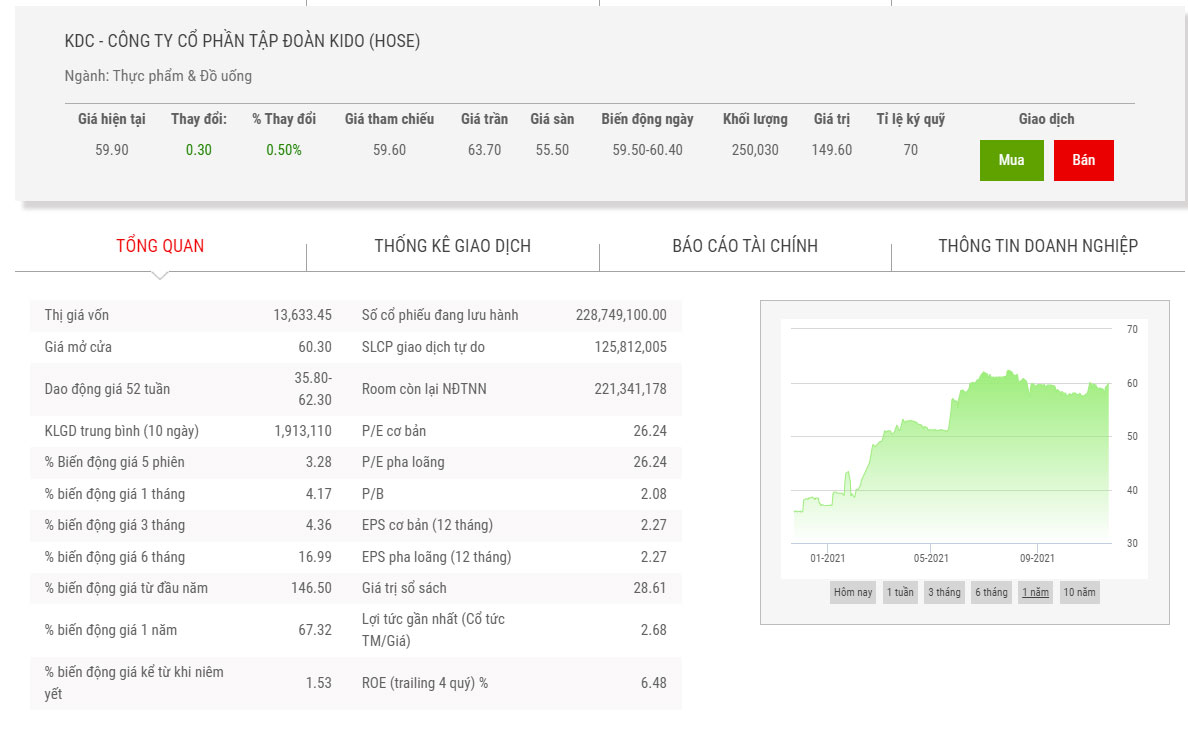1188x737 pixels.
Task: Select the Thị giá vốn row
Action: (x=188, y=315)
